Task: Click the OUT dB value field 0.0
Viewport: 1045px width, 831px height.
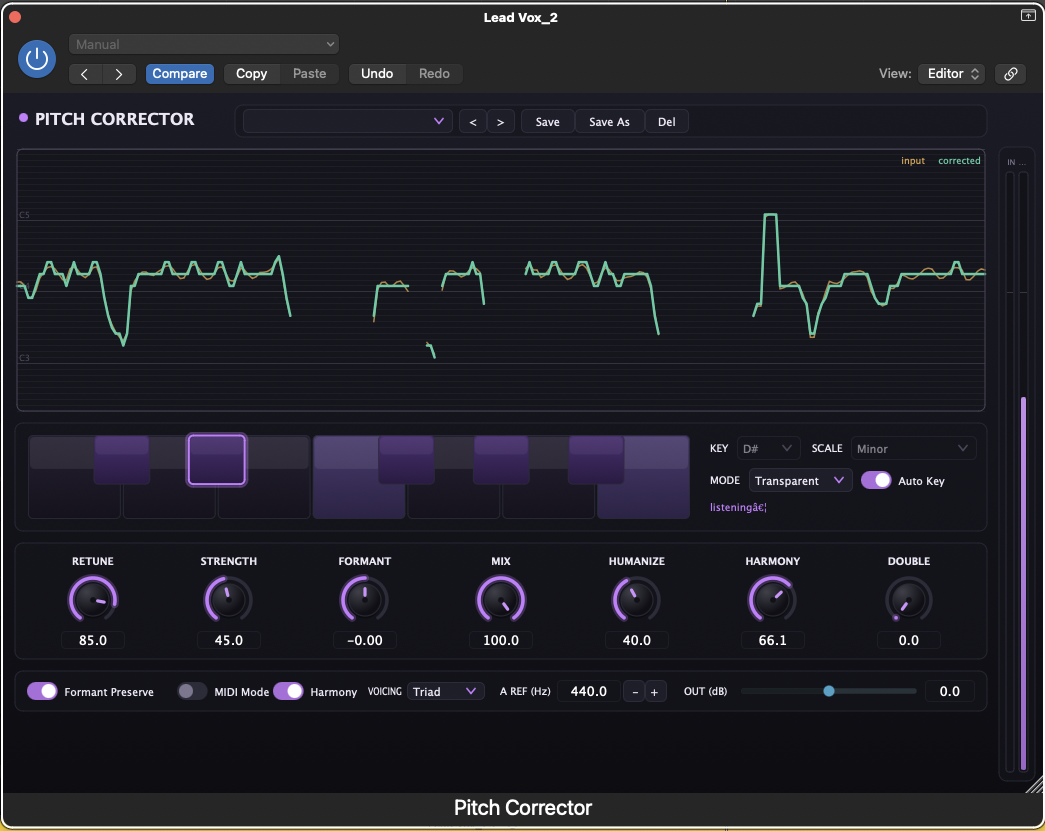Action: pyautogui.click(x=950, y=692)
